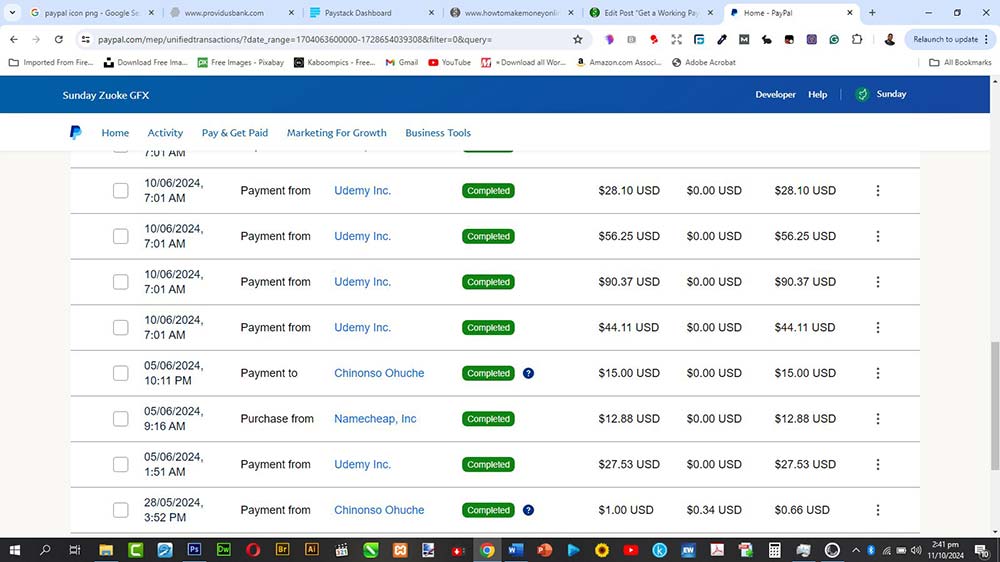Select the $28.10 Udemy payment checkbox
The height and width of the screenshot is (562, 1000).
click(x=121, y=191)
